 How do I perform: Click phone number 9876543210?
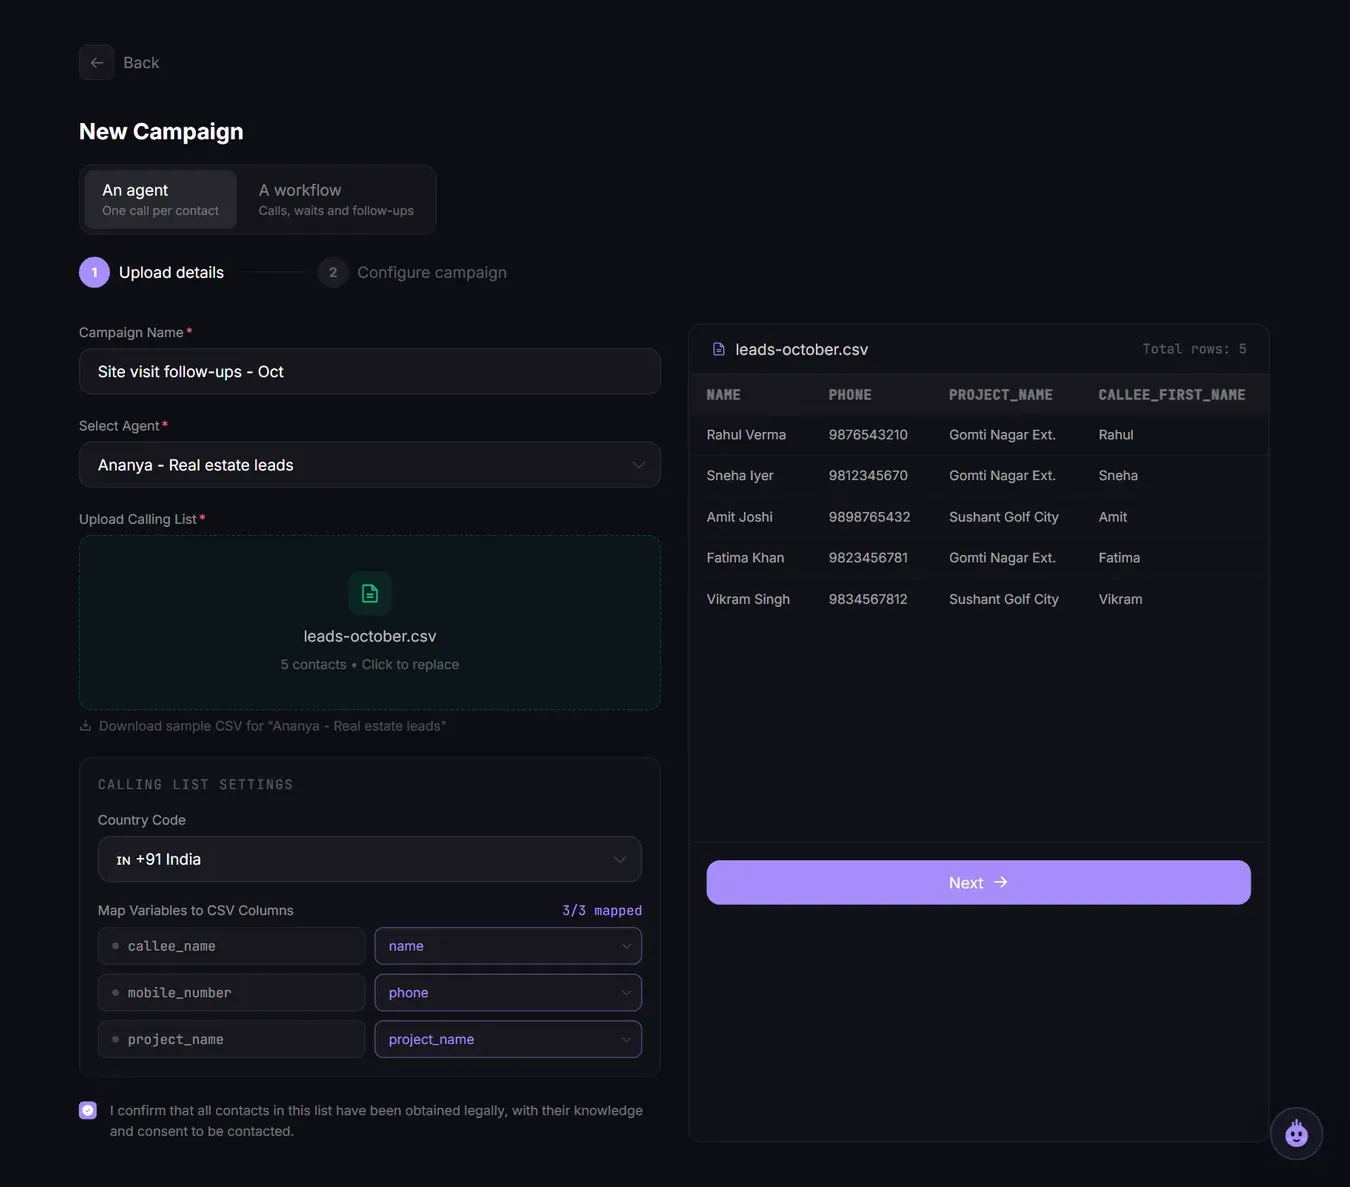[x=868, y=435]
